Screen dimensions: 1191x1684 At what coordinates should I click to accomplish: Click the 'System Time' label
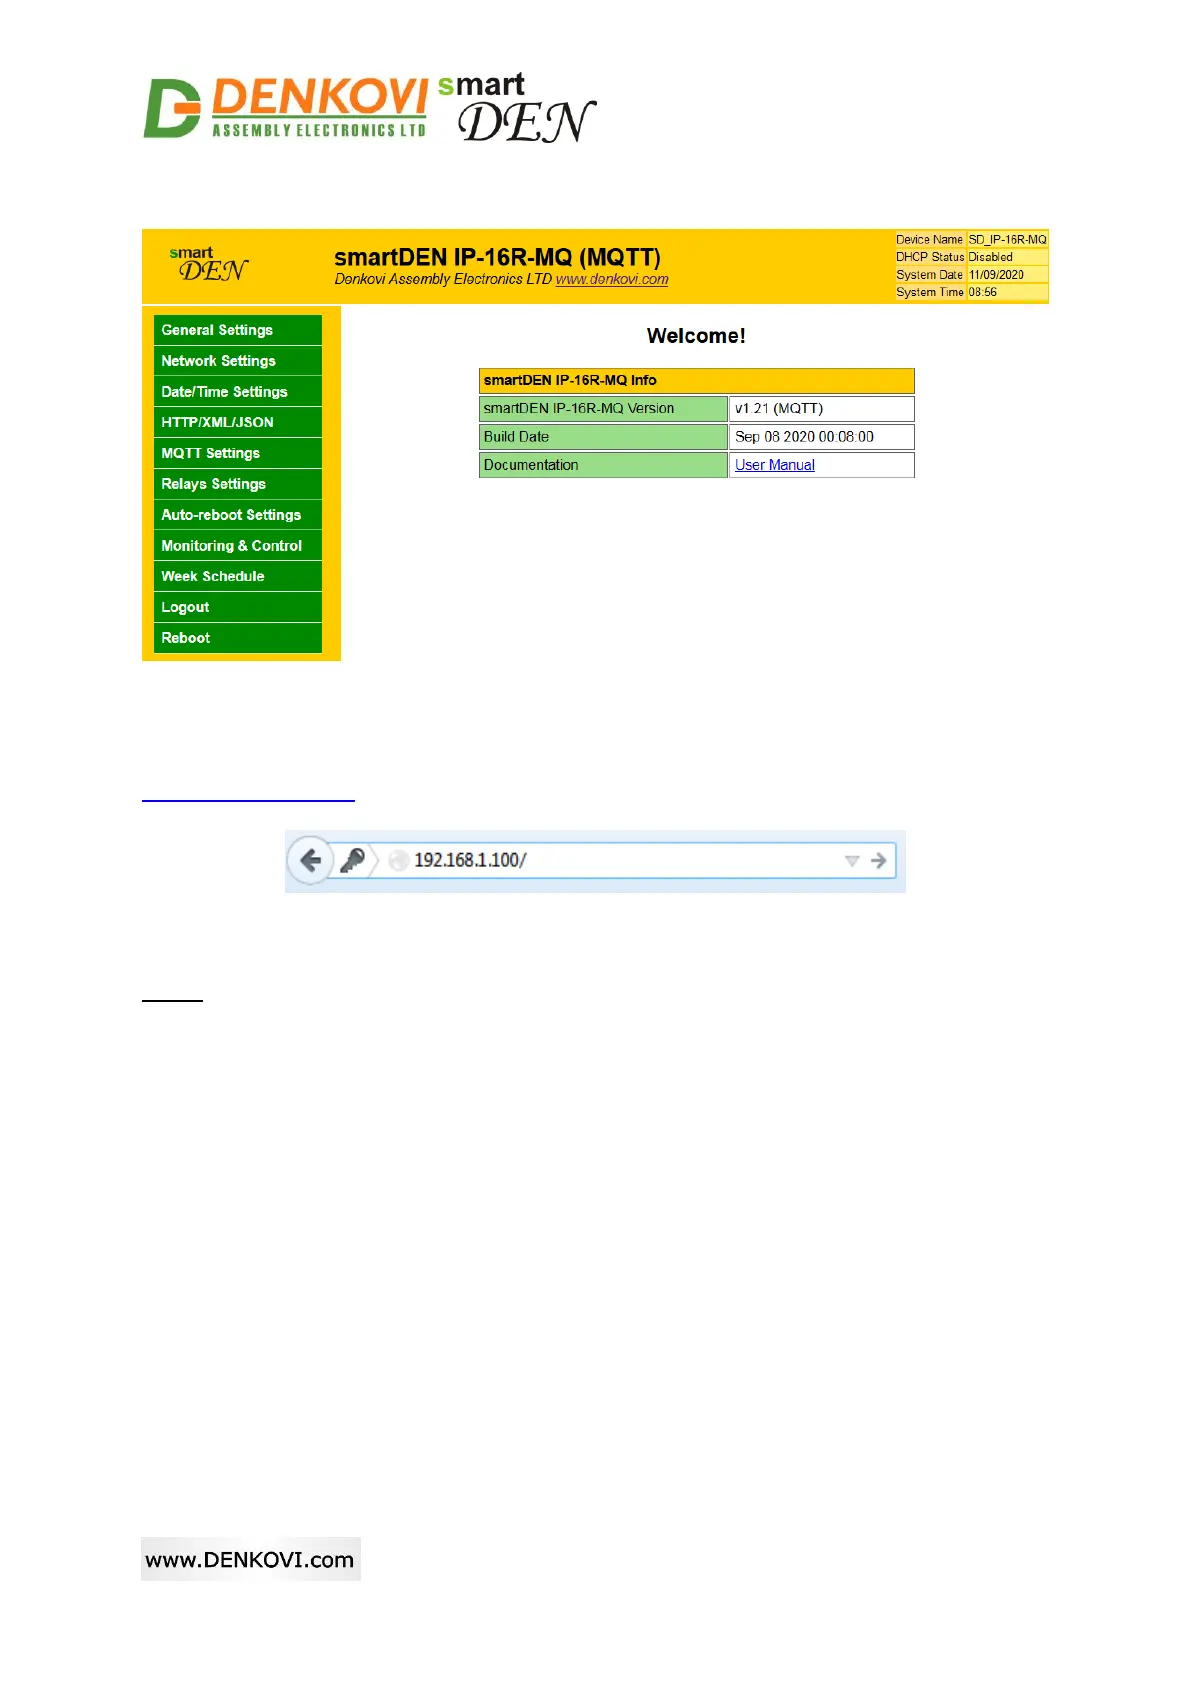929,292
